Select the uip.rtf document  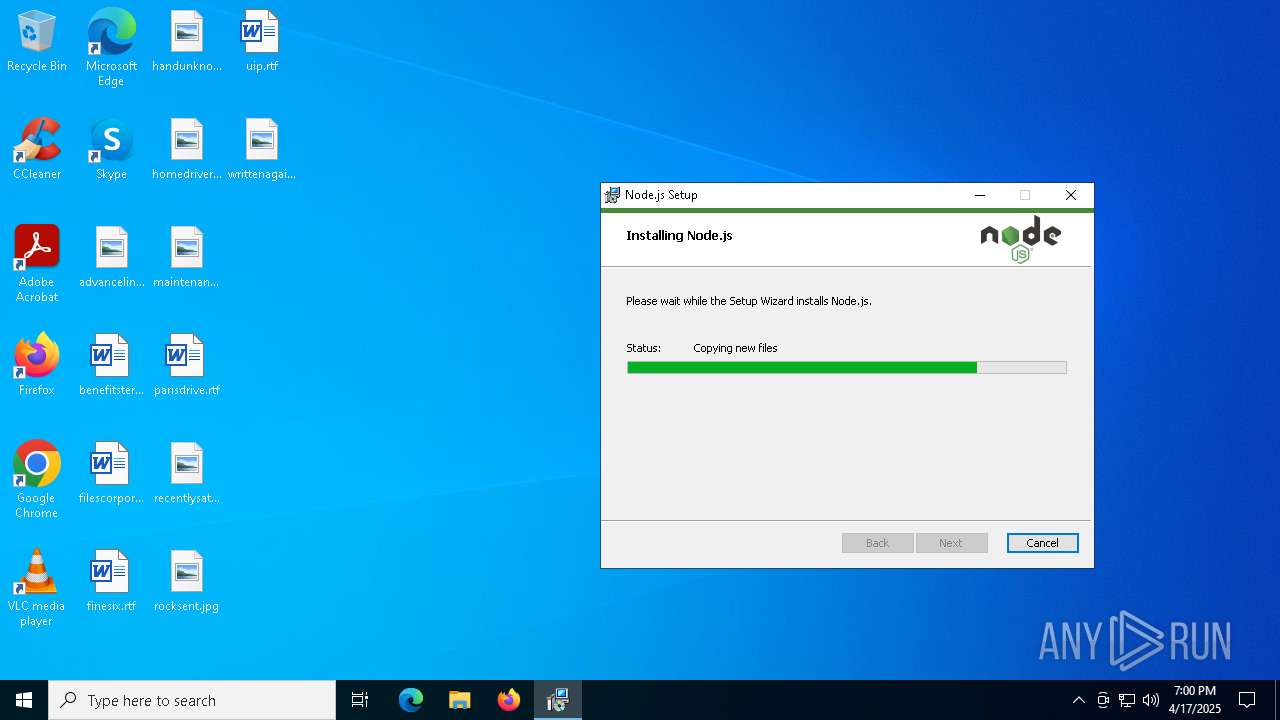[261, 42]
